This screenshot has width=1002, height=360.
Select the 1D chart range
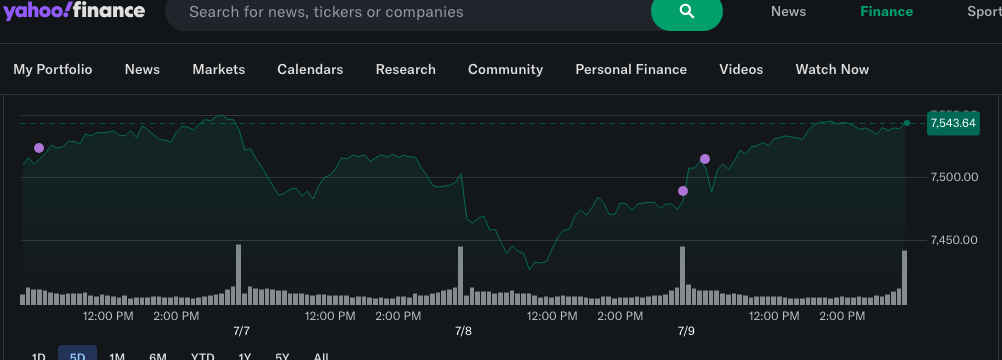[38, 356]
